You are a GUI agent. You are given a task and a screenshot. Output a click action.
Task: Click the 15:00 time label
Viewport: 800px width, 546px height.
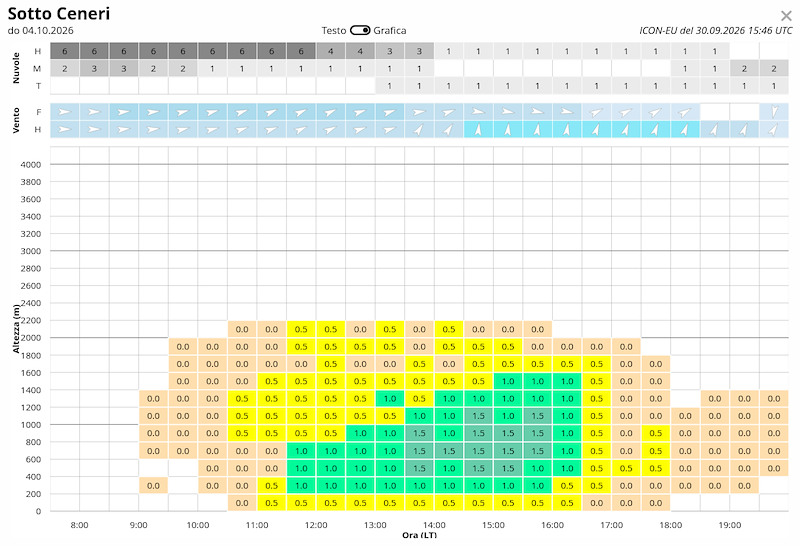[x=493, y=525]
